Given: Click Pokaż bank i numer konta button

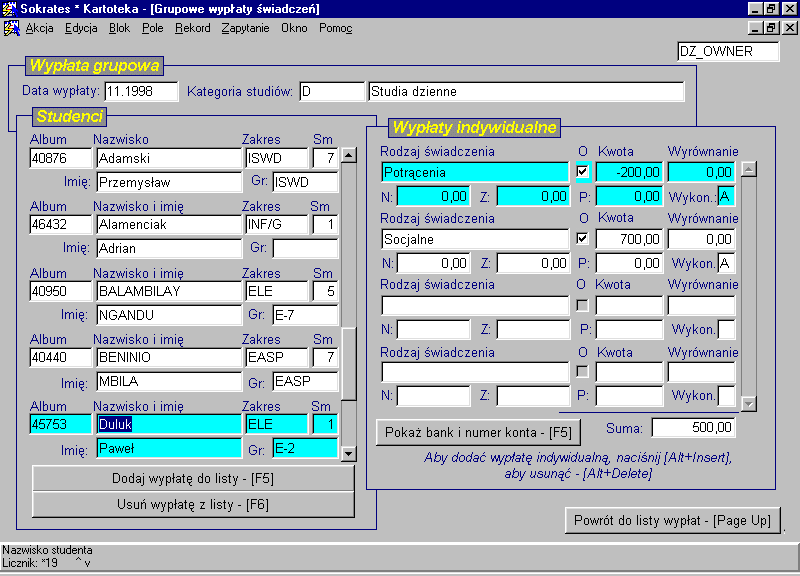Looking at the screenshot, I should click(478, 433).
